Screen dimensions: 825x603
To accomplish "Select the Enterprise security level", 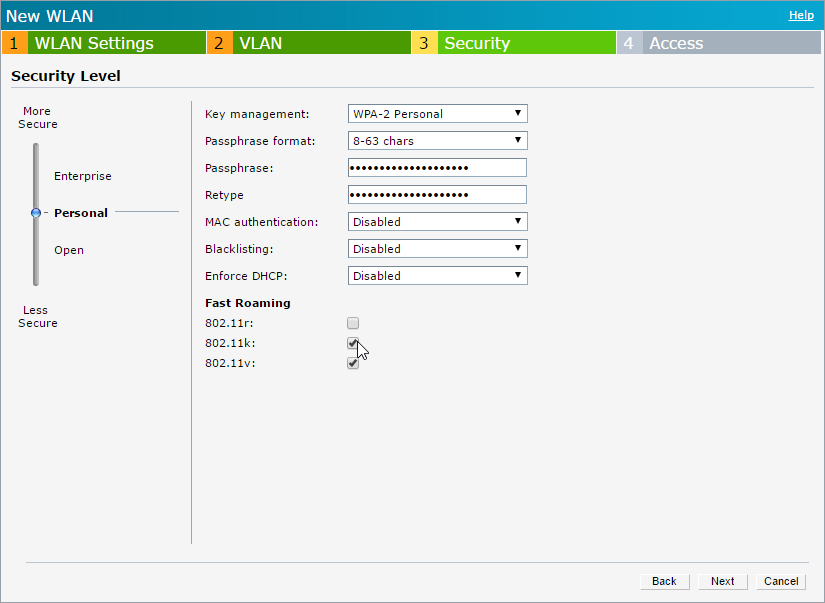I will click(83, 176).
